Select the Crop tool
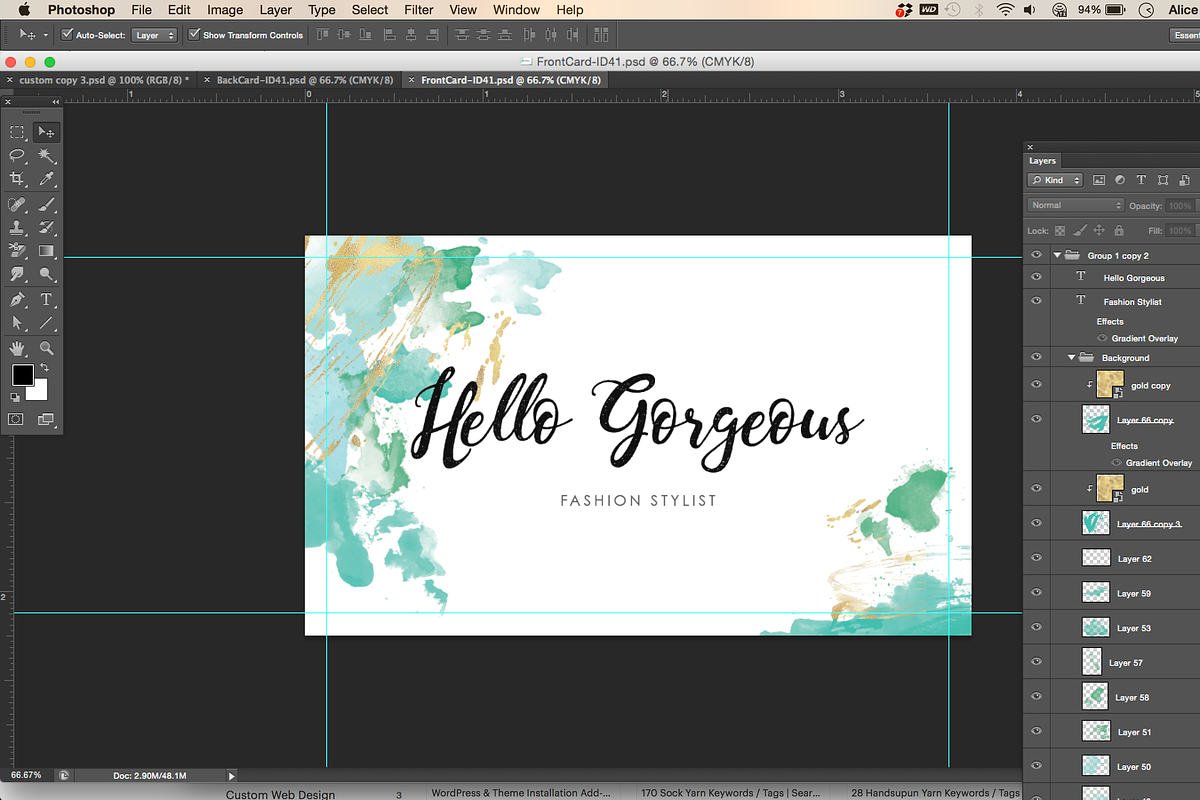 point(18,179)
